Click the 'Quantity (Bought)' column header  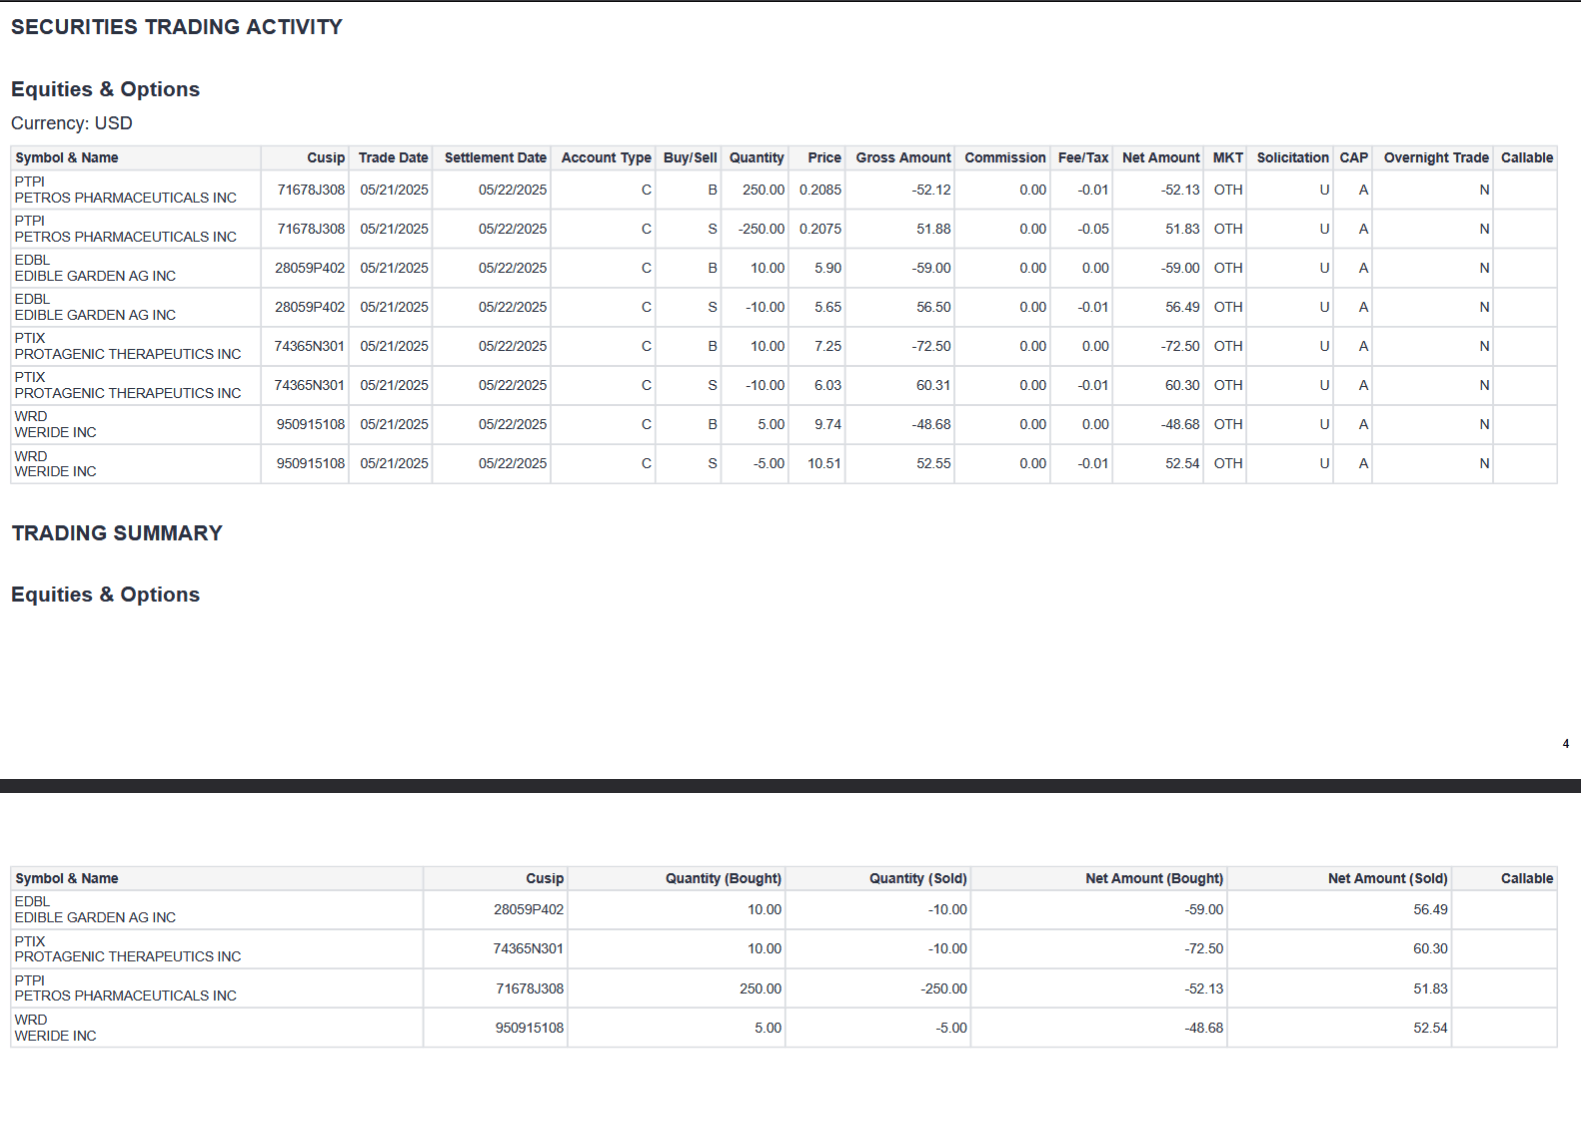[x=724, y=878]
